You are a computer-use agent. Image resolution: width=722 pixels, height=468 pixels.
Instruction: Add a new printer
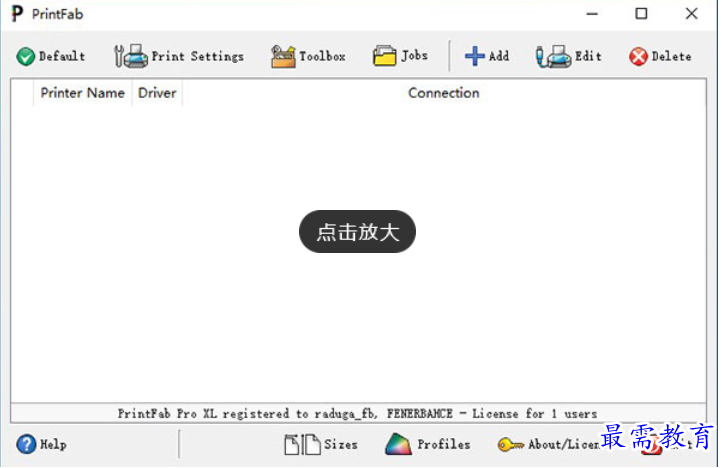[x=487, y=57]
